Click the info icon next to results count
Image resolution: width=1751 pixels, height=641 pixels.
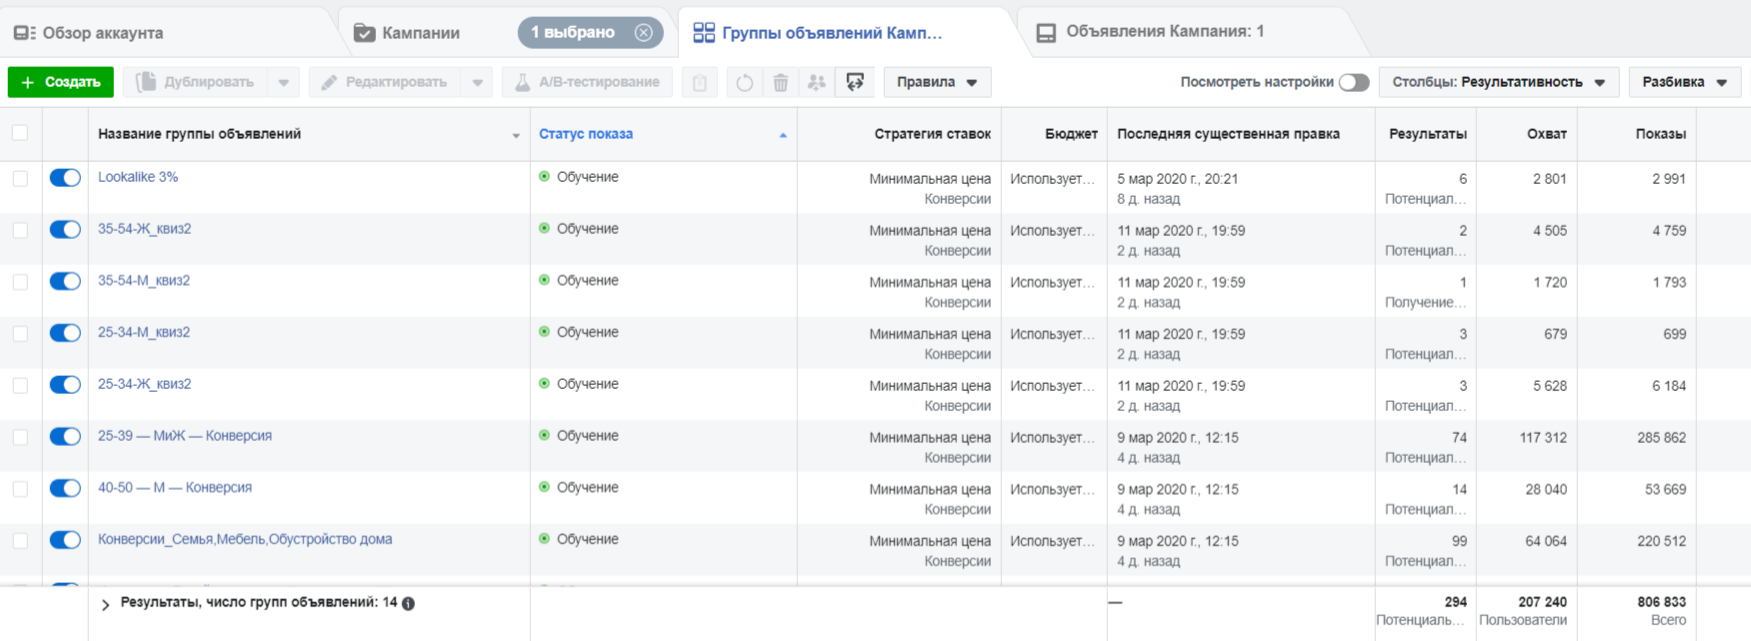pyautogui.click(x=408, y=603)
